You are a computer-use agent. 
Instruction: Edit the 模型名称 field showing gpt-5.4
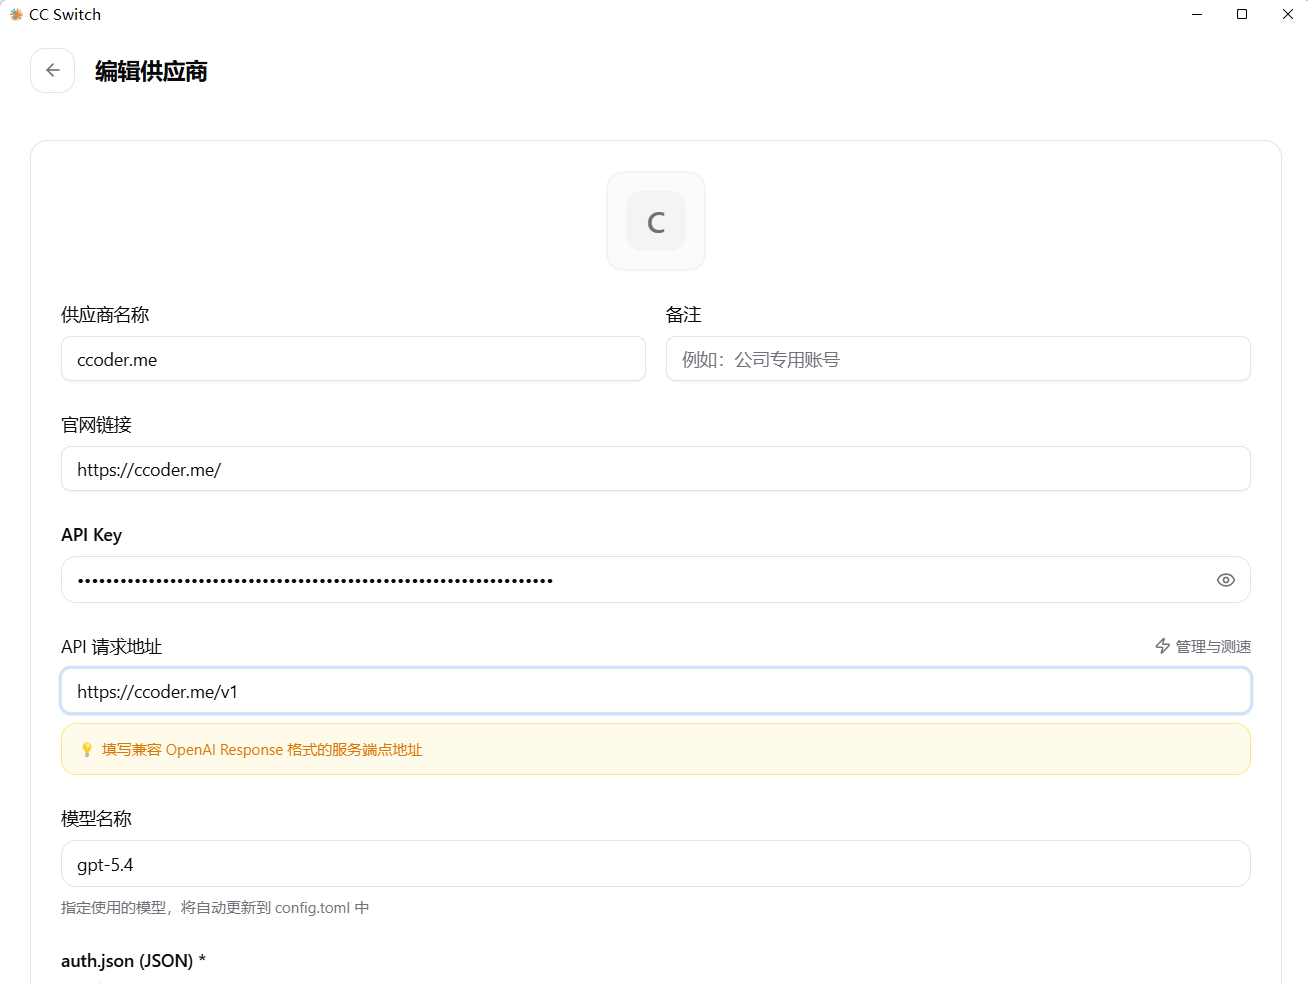655,864
